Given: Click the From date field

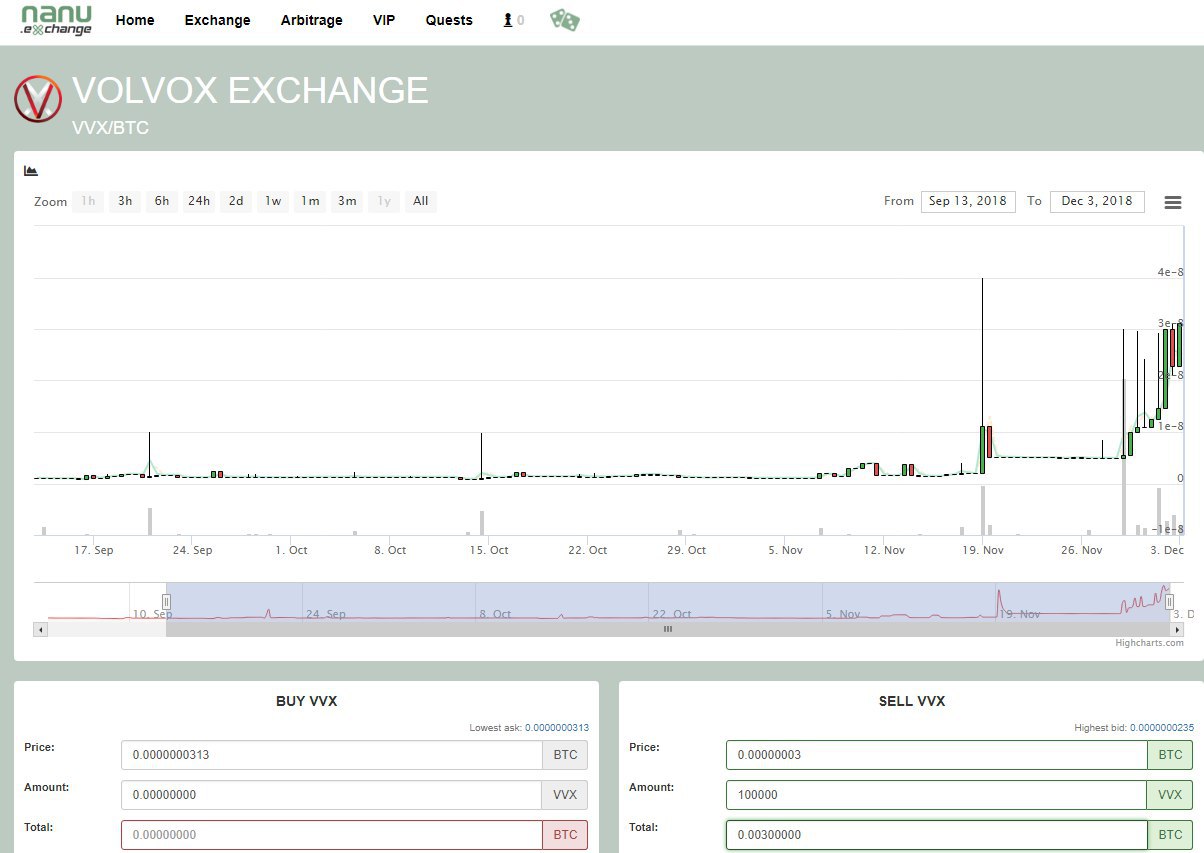Looking at the screenshot, I should coord(968,201).
